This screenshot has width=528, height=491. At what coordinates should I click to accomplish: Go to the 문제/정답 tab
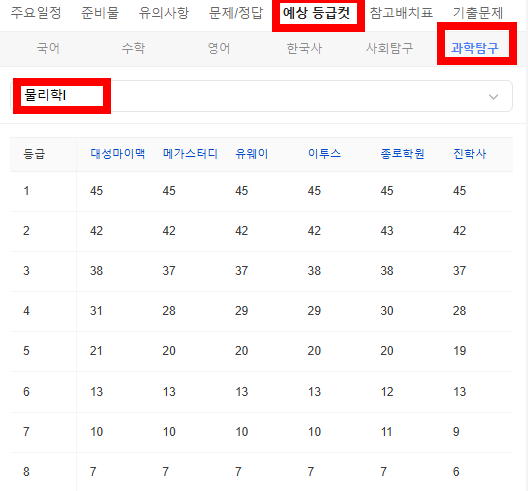tap(236, 13)
